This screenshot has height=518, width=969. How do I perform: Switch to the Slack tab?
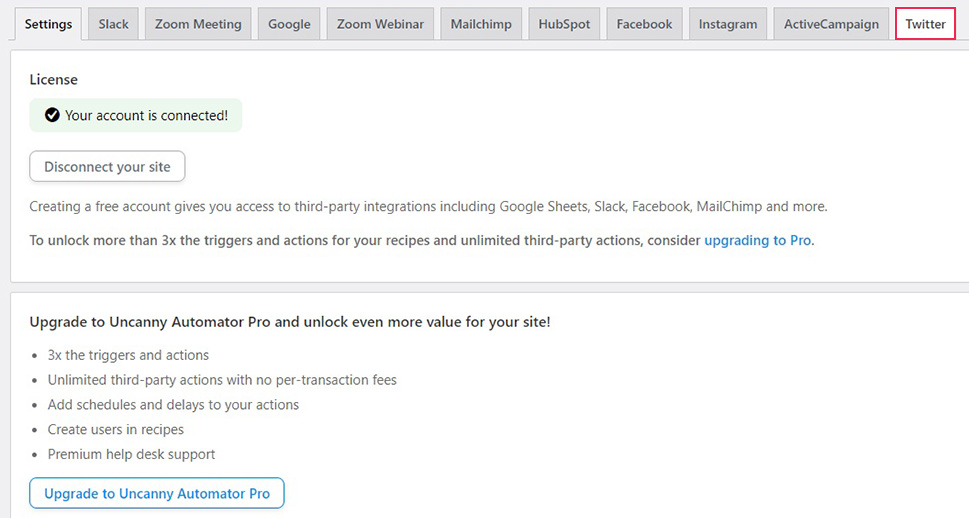(x=114, y=24)
